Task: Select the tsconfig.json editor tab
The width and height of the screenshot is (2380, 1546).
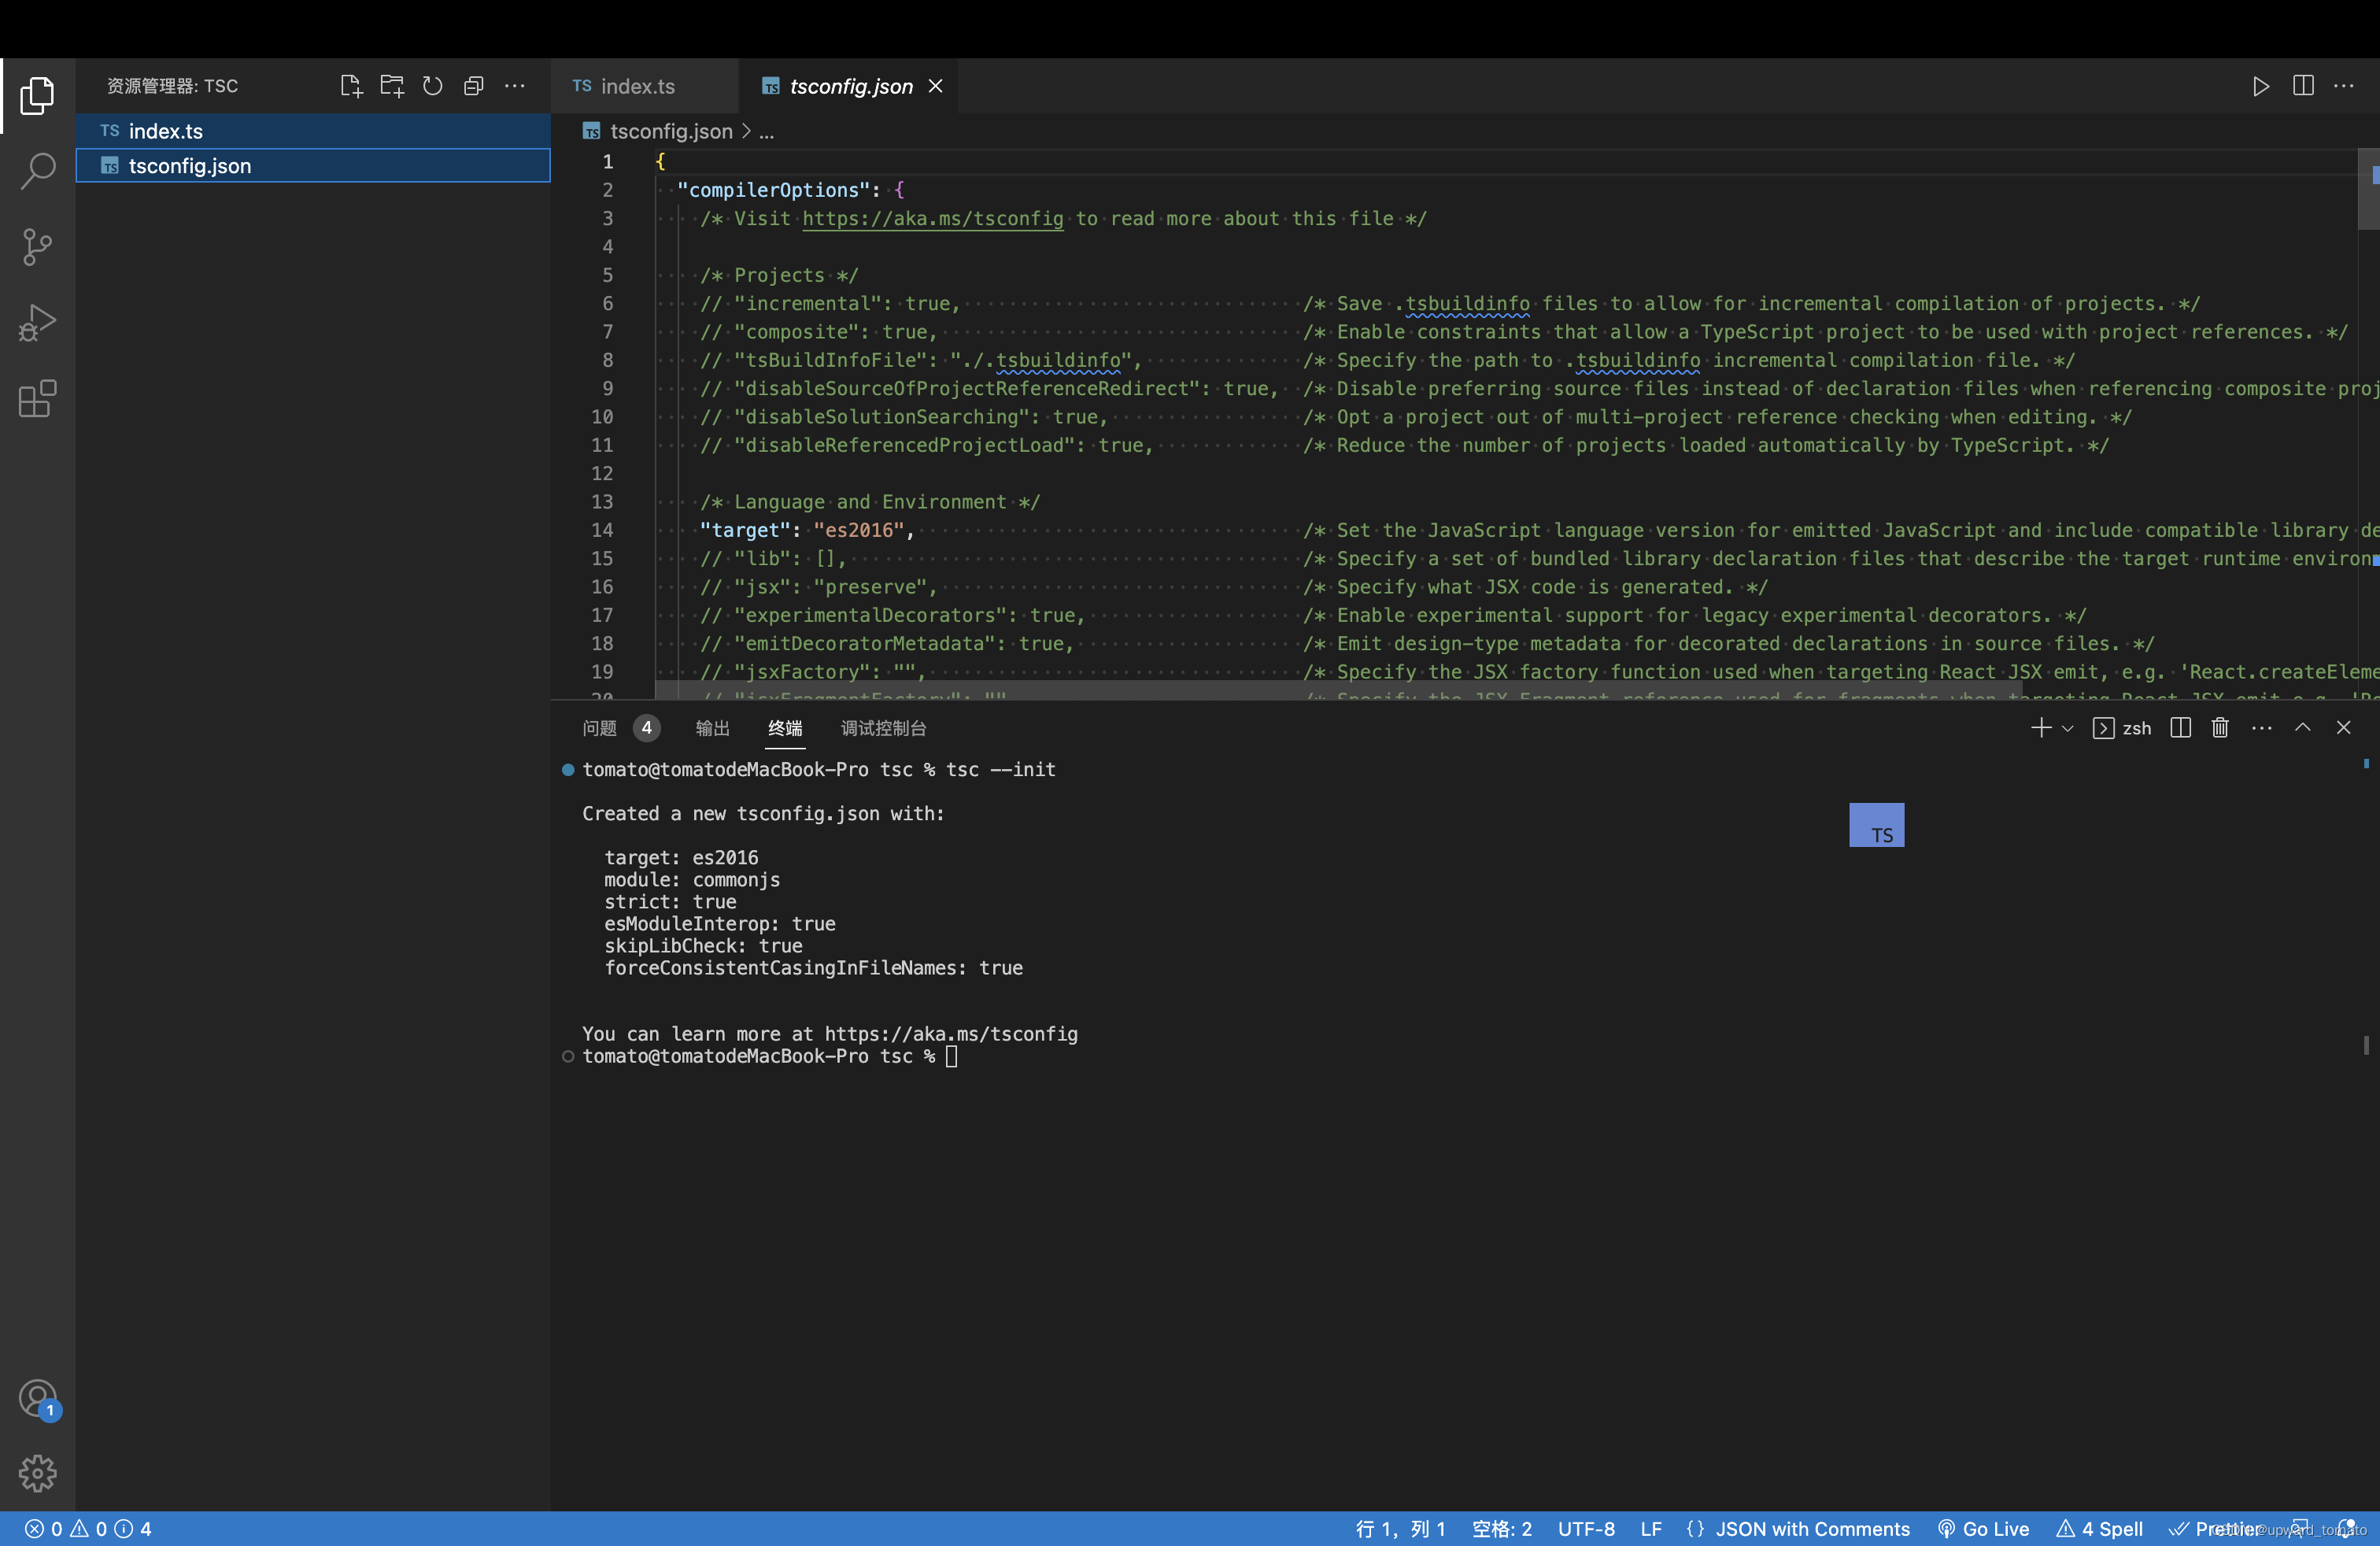Action: coord(850,86)
